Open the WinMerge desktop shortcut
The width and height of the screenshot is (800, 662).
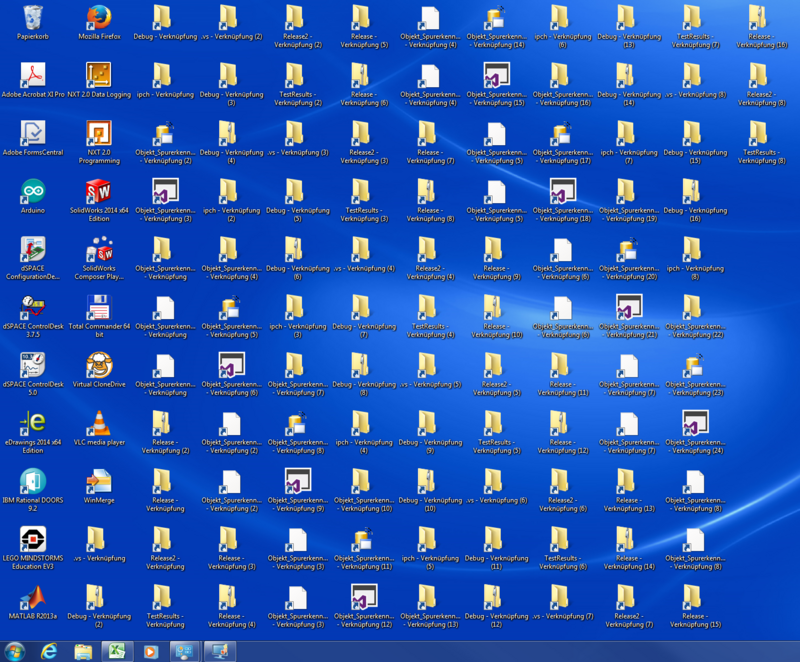point(98,482)
